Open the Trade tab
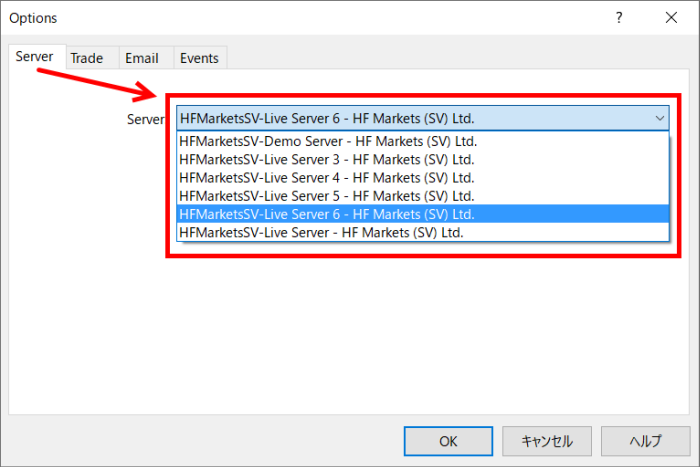 click(87, 58)
